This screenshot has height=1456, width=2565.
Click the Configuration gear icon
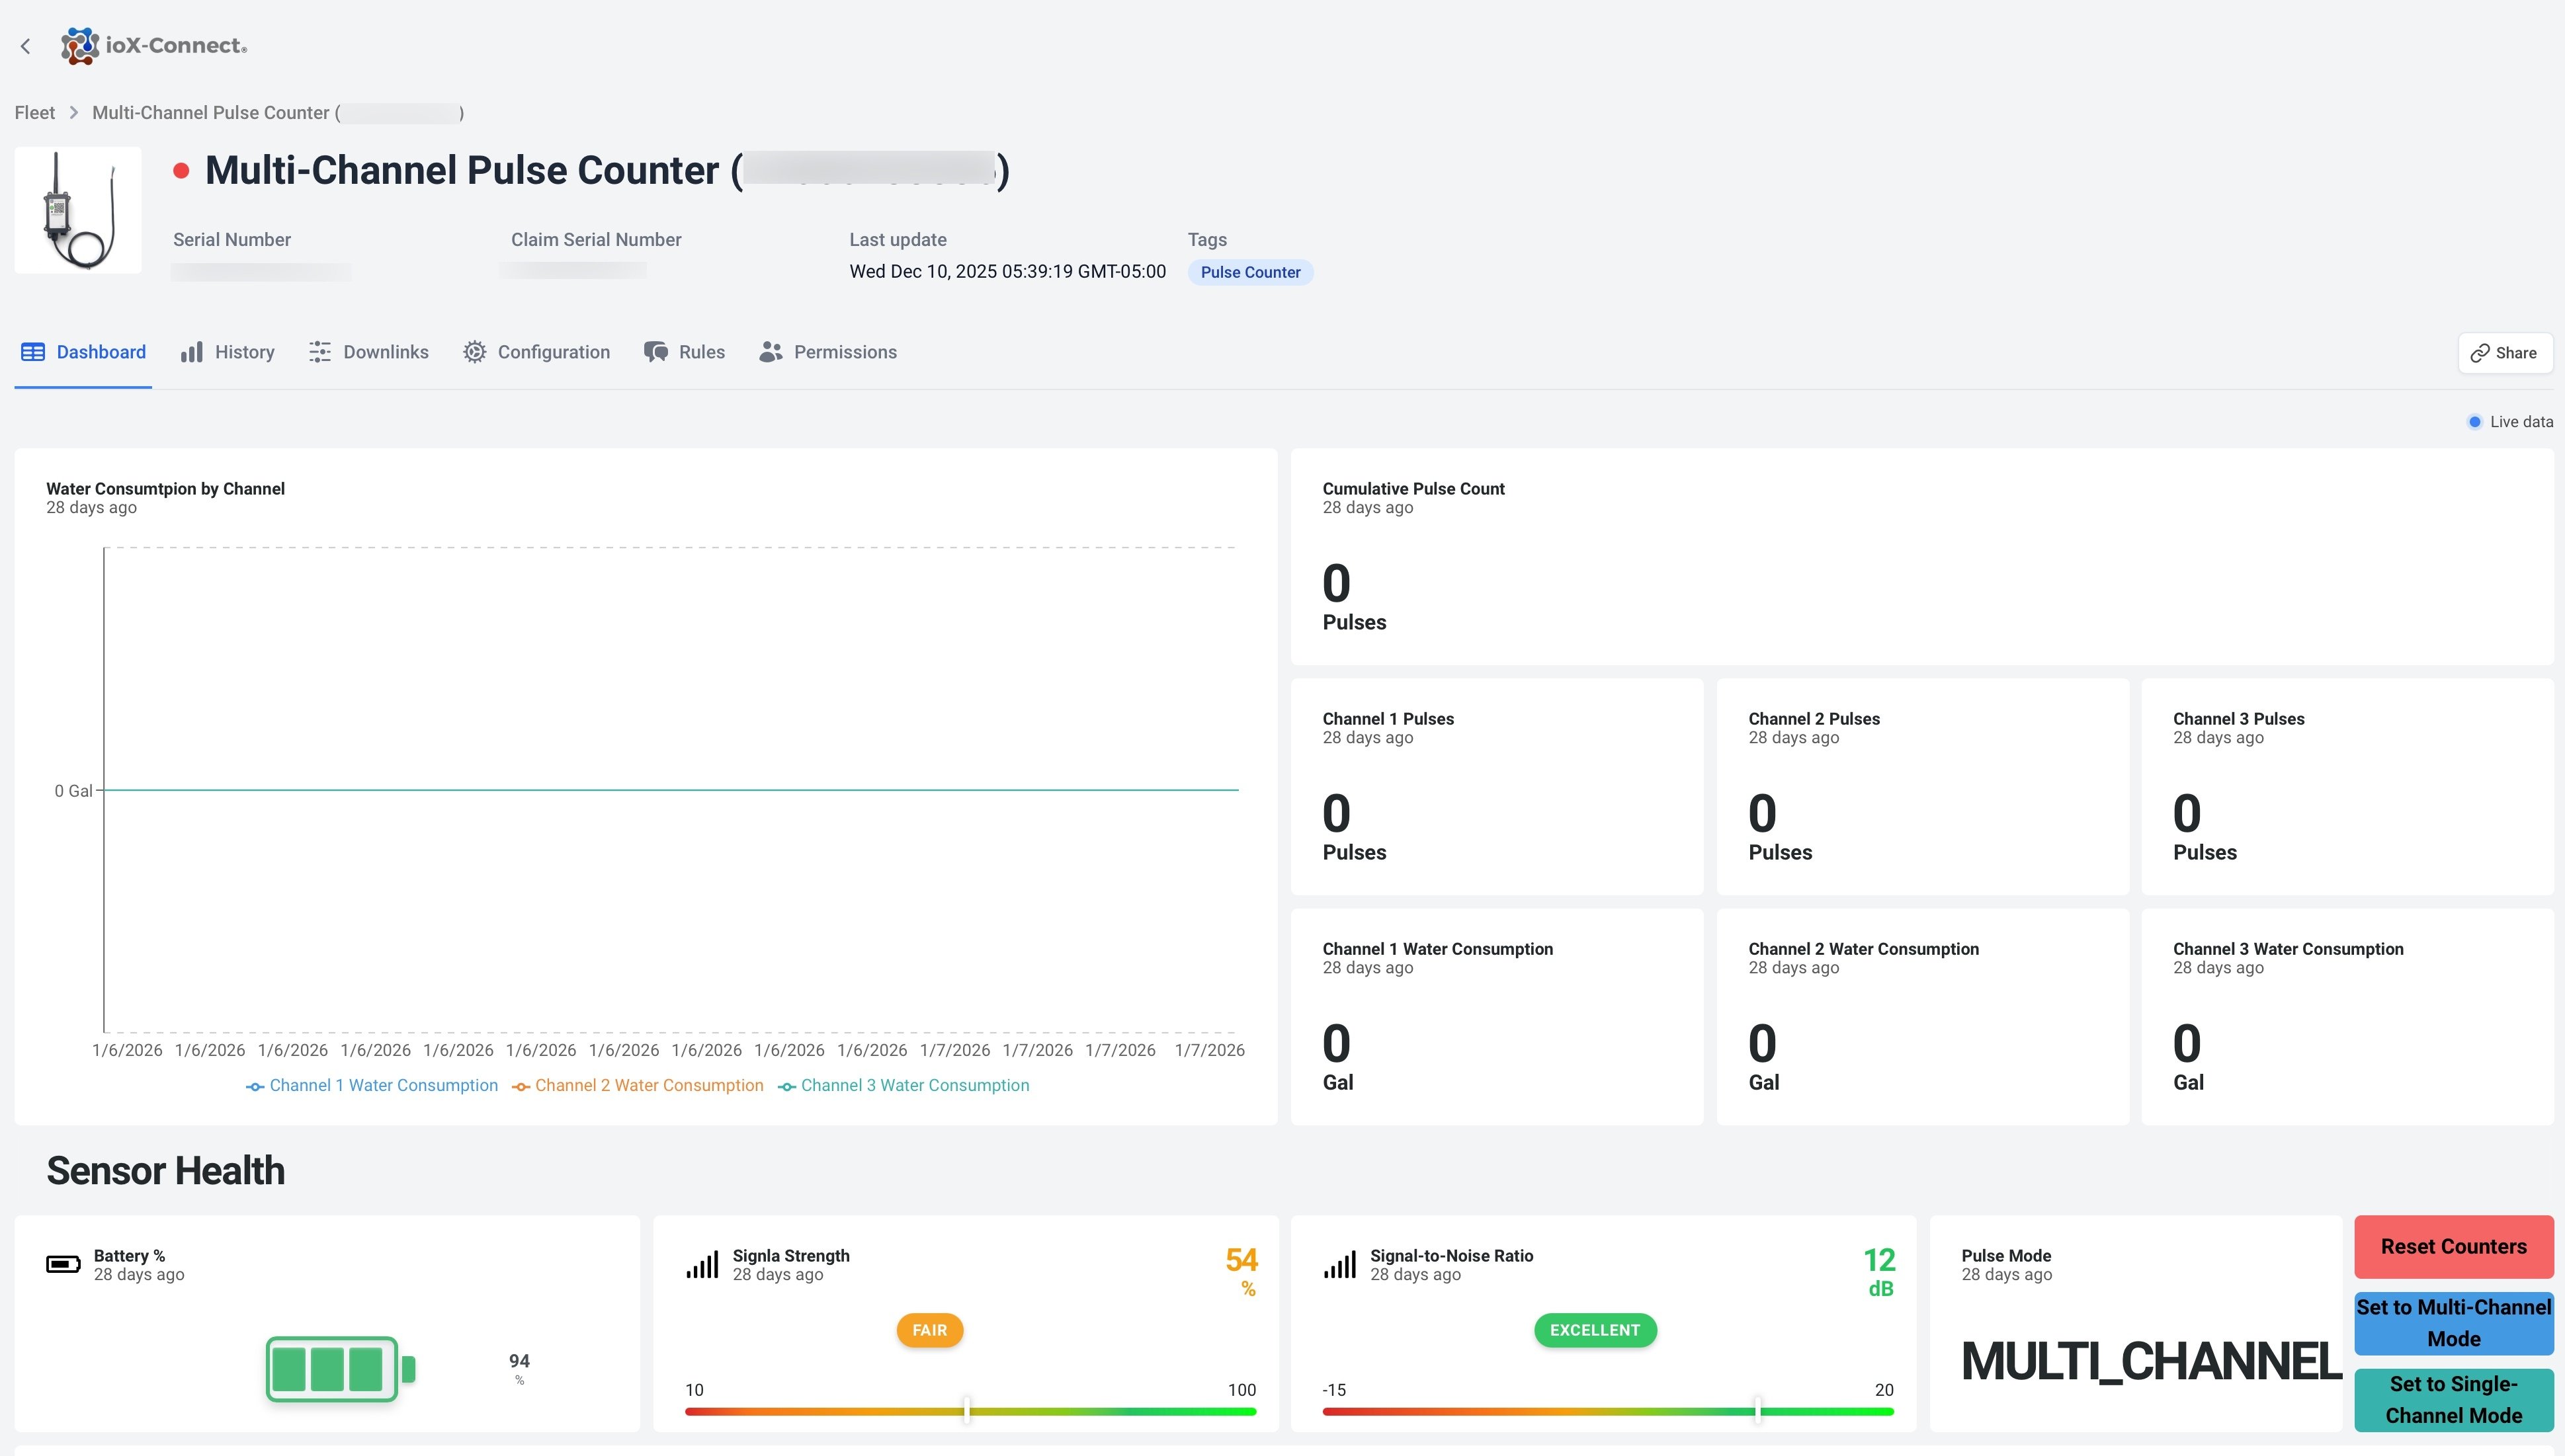[x=475, y=352]
